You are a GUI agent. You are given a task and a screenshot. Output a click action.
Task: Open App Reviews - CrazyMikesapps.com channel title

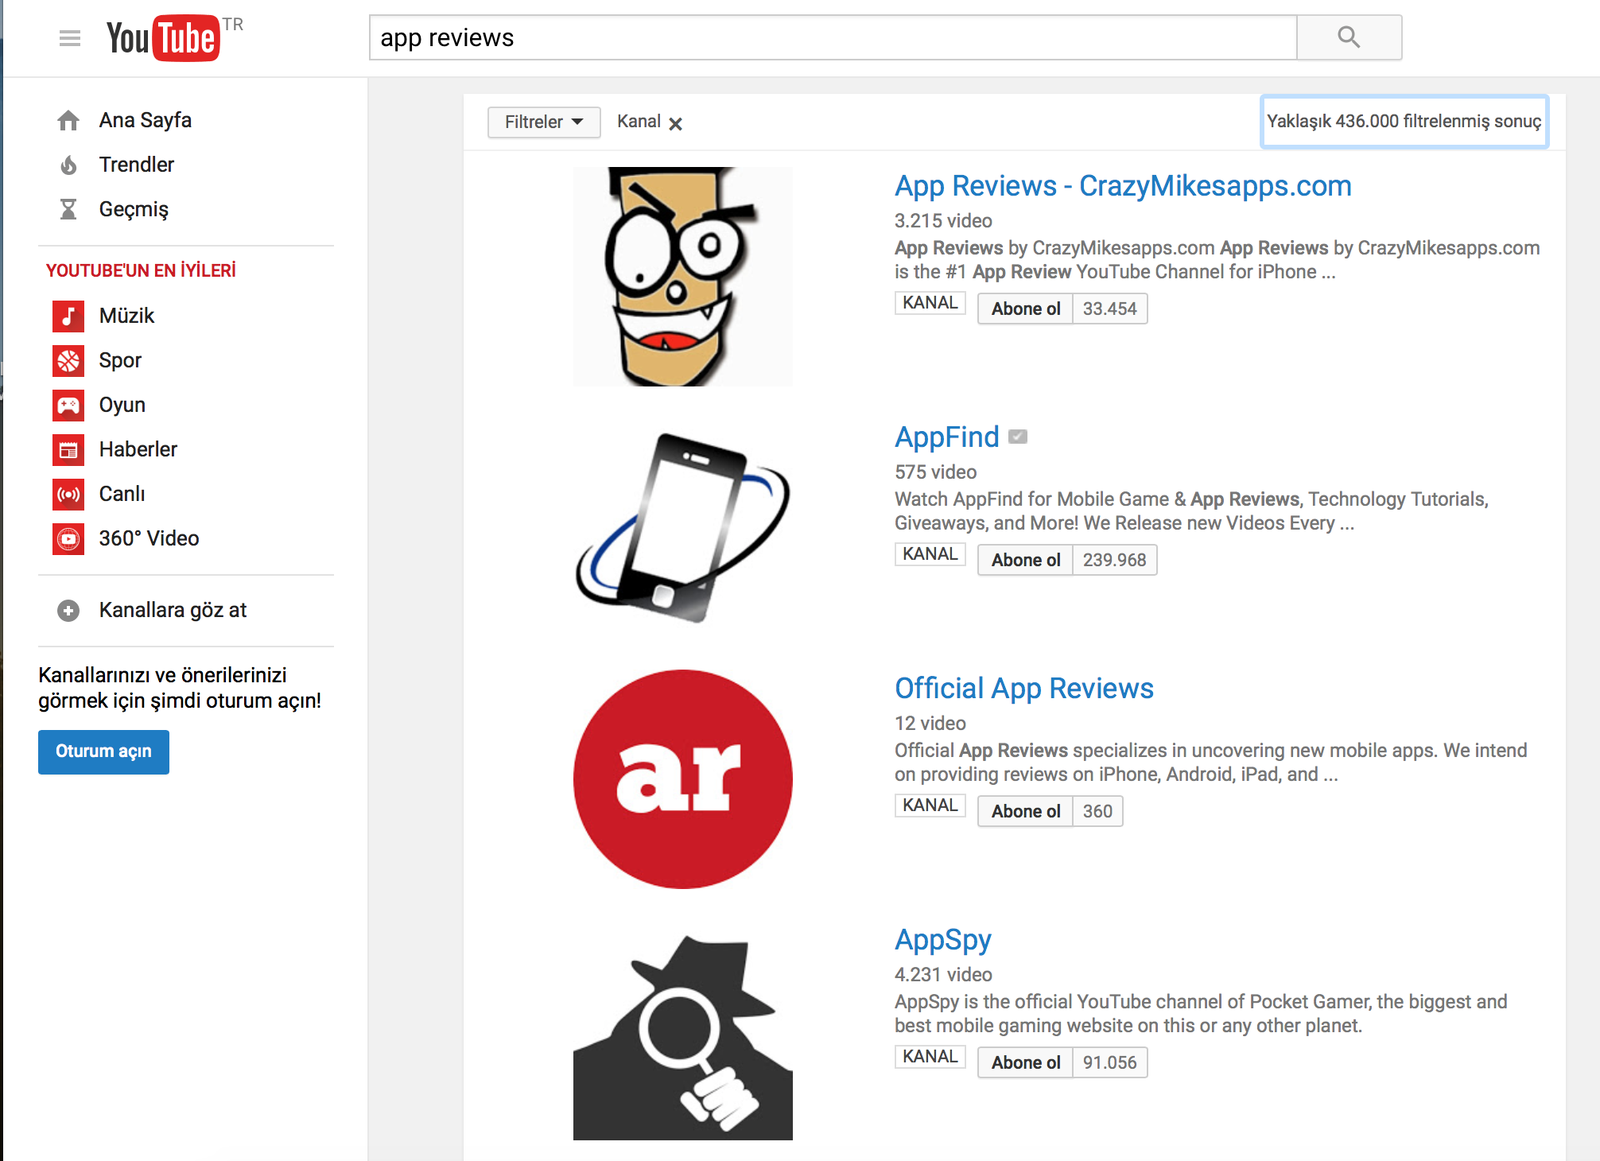point(1123,186)
